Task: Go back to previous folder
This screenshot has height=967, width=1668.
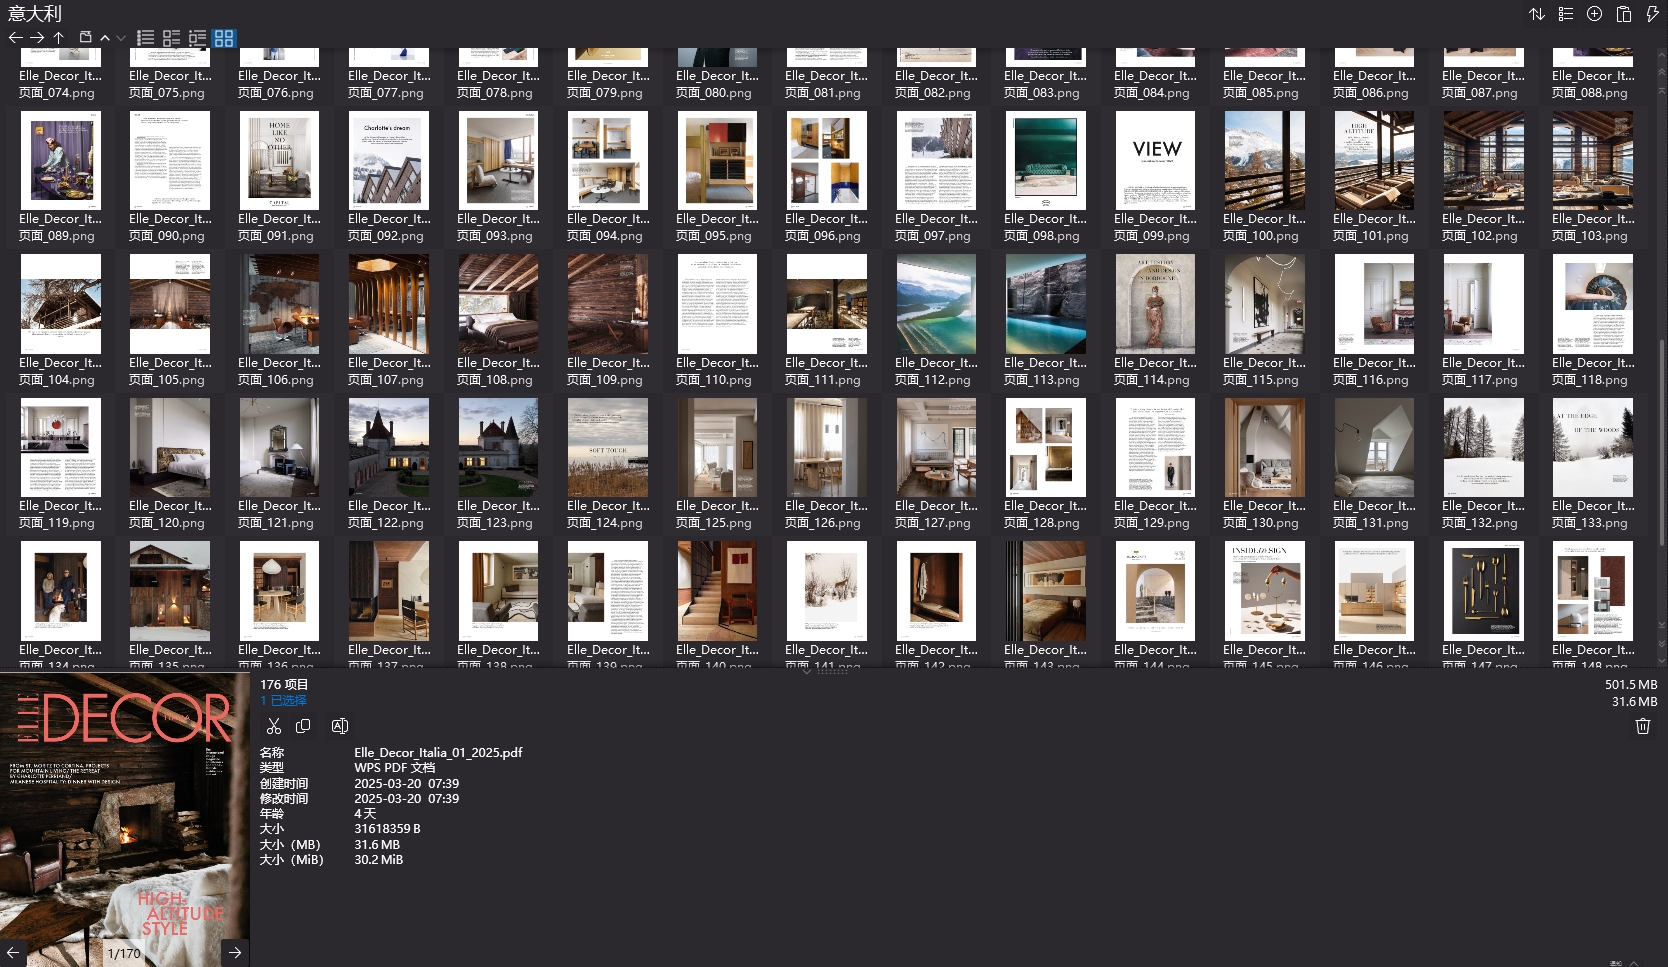Action: (x=16, y=37)
